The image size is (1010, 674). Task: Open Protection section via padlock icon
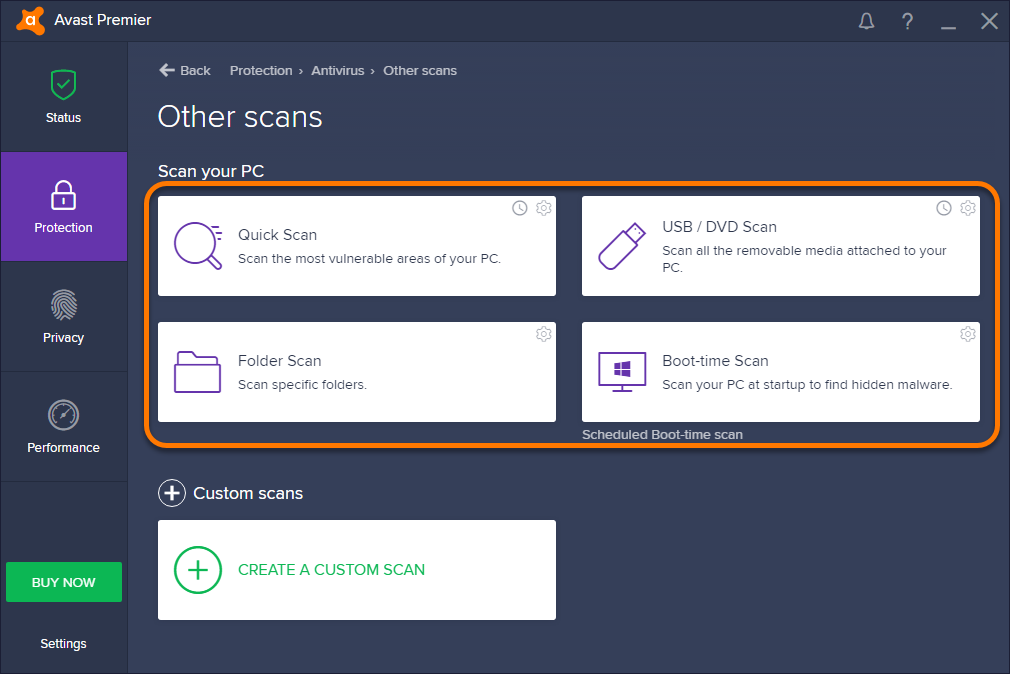tap(63, 194)
